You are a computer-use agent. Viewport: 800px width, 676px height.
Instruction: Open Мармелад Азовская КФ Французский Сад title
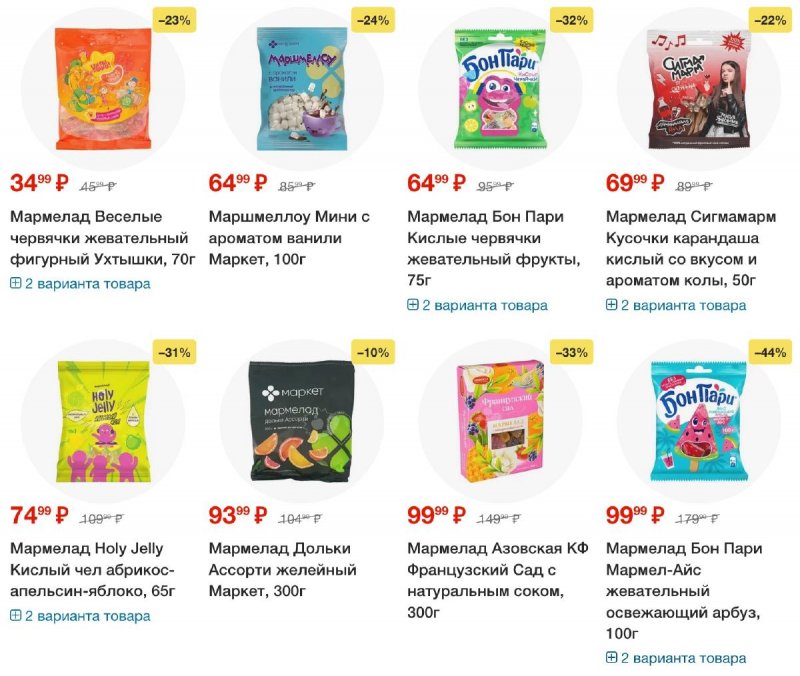tap(498, 580)
